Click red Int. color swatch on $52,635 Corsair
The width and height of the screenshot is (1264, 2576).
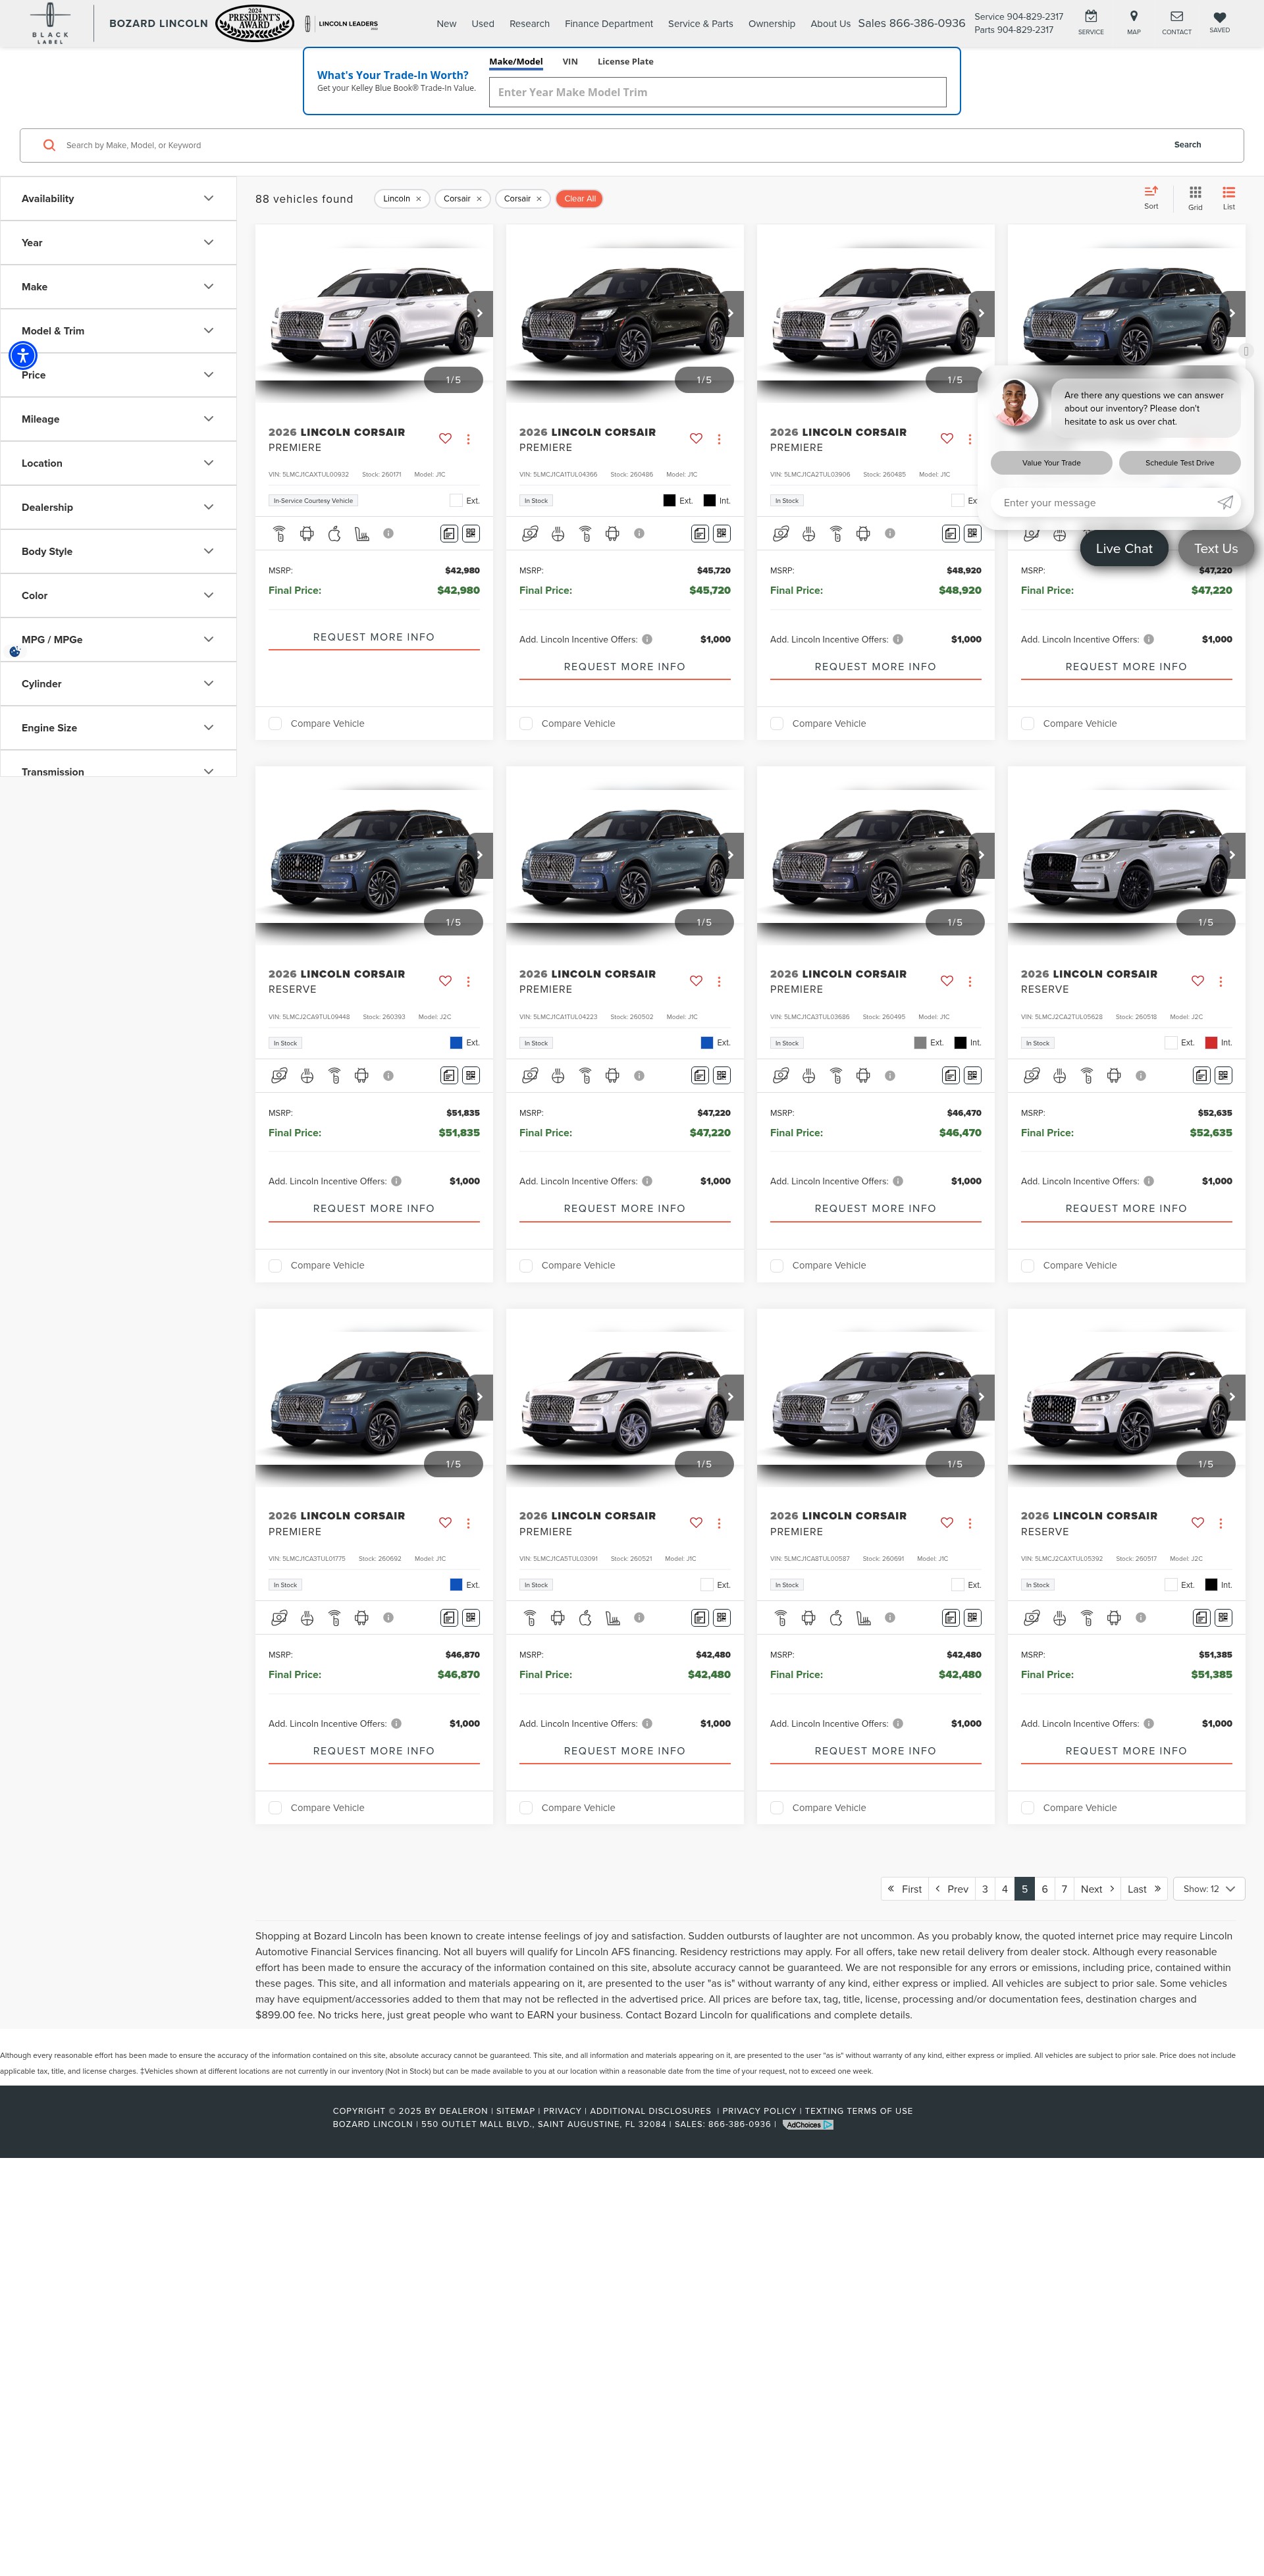click(x=1211, y=1043)
